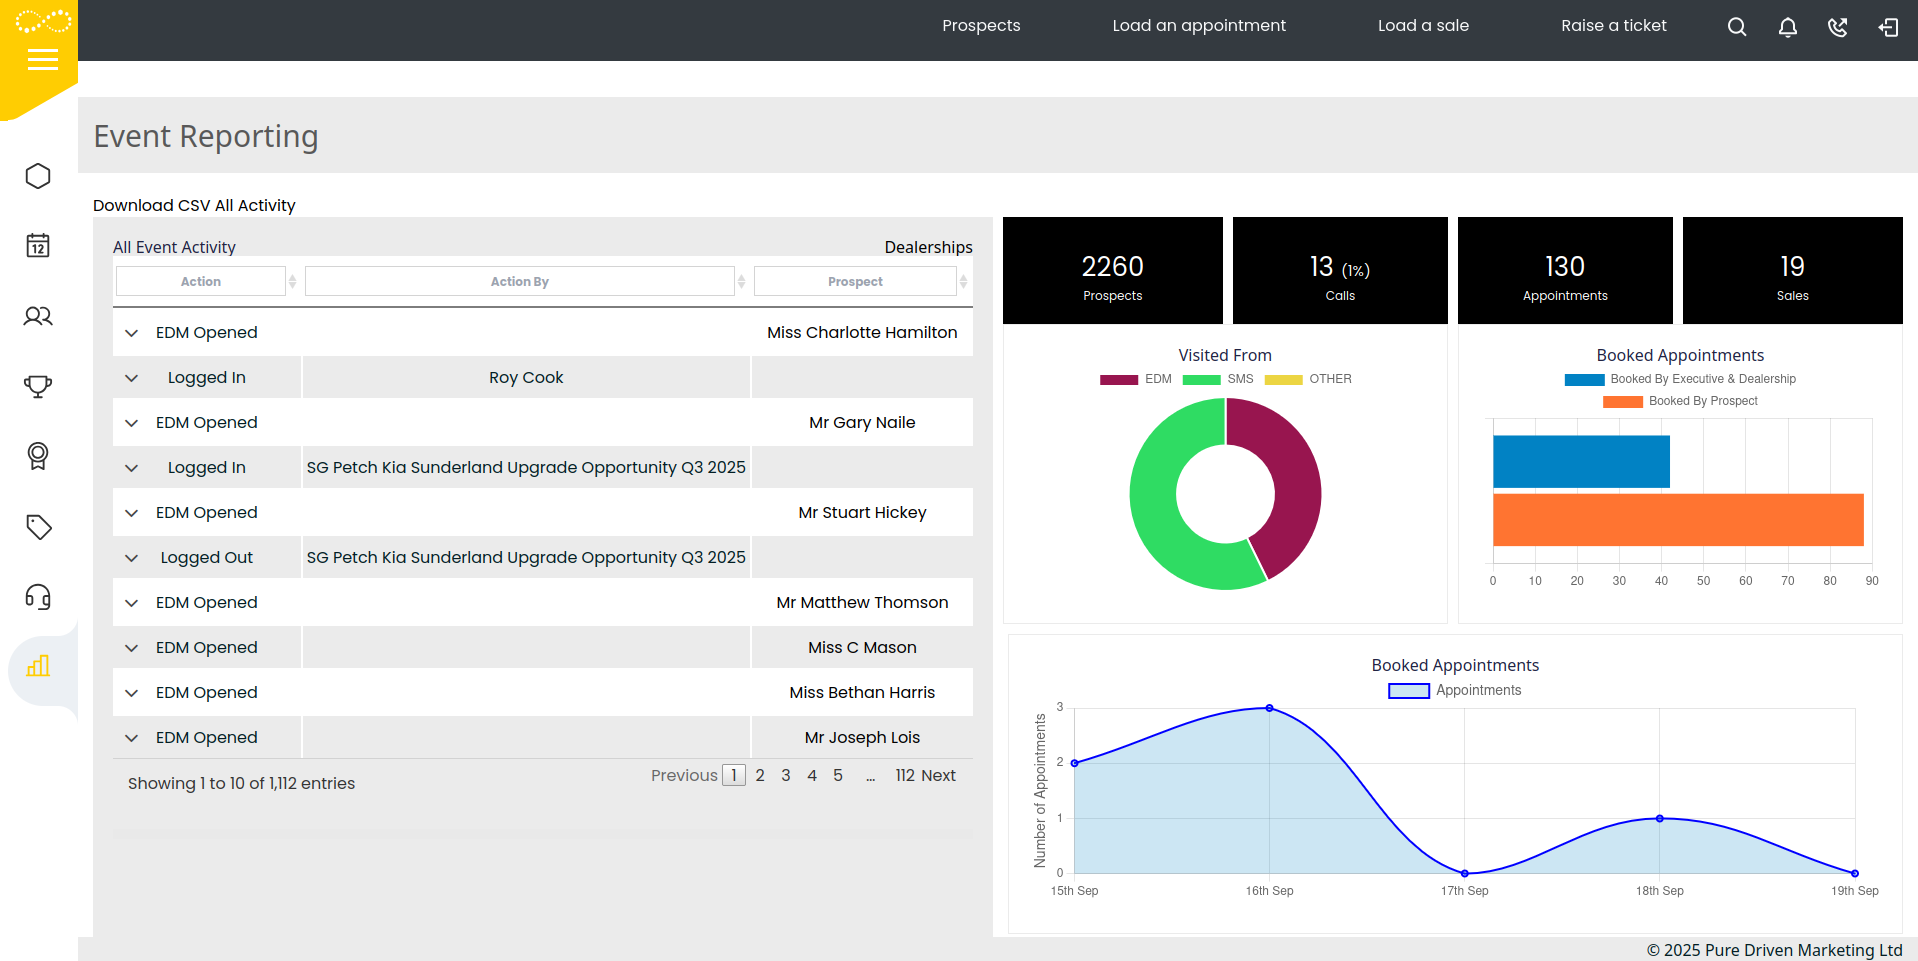This screenshot has height=961, width=1918.
Task: Open the Prospects menu item
Action: pos(980,26)
